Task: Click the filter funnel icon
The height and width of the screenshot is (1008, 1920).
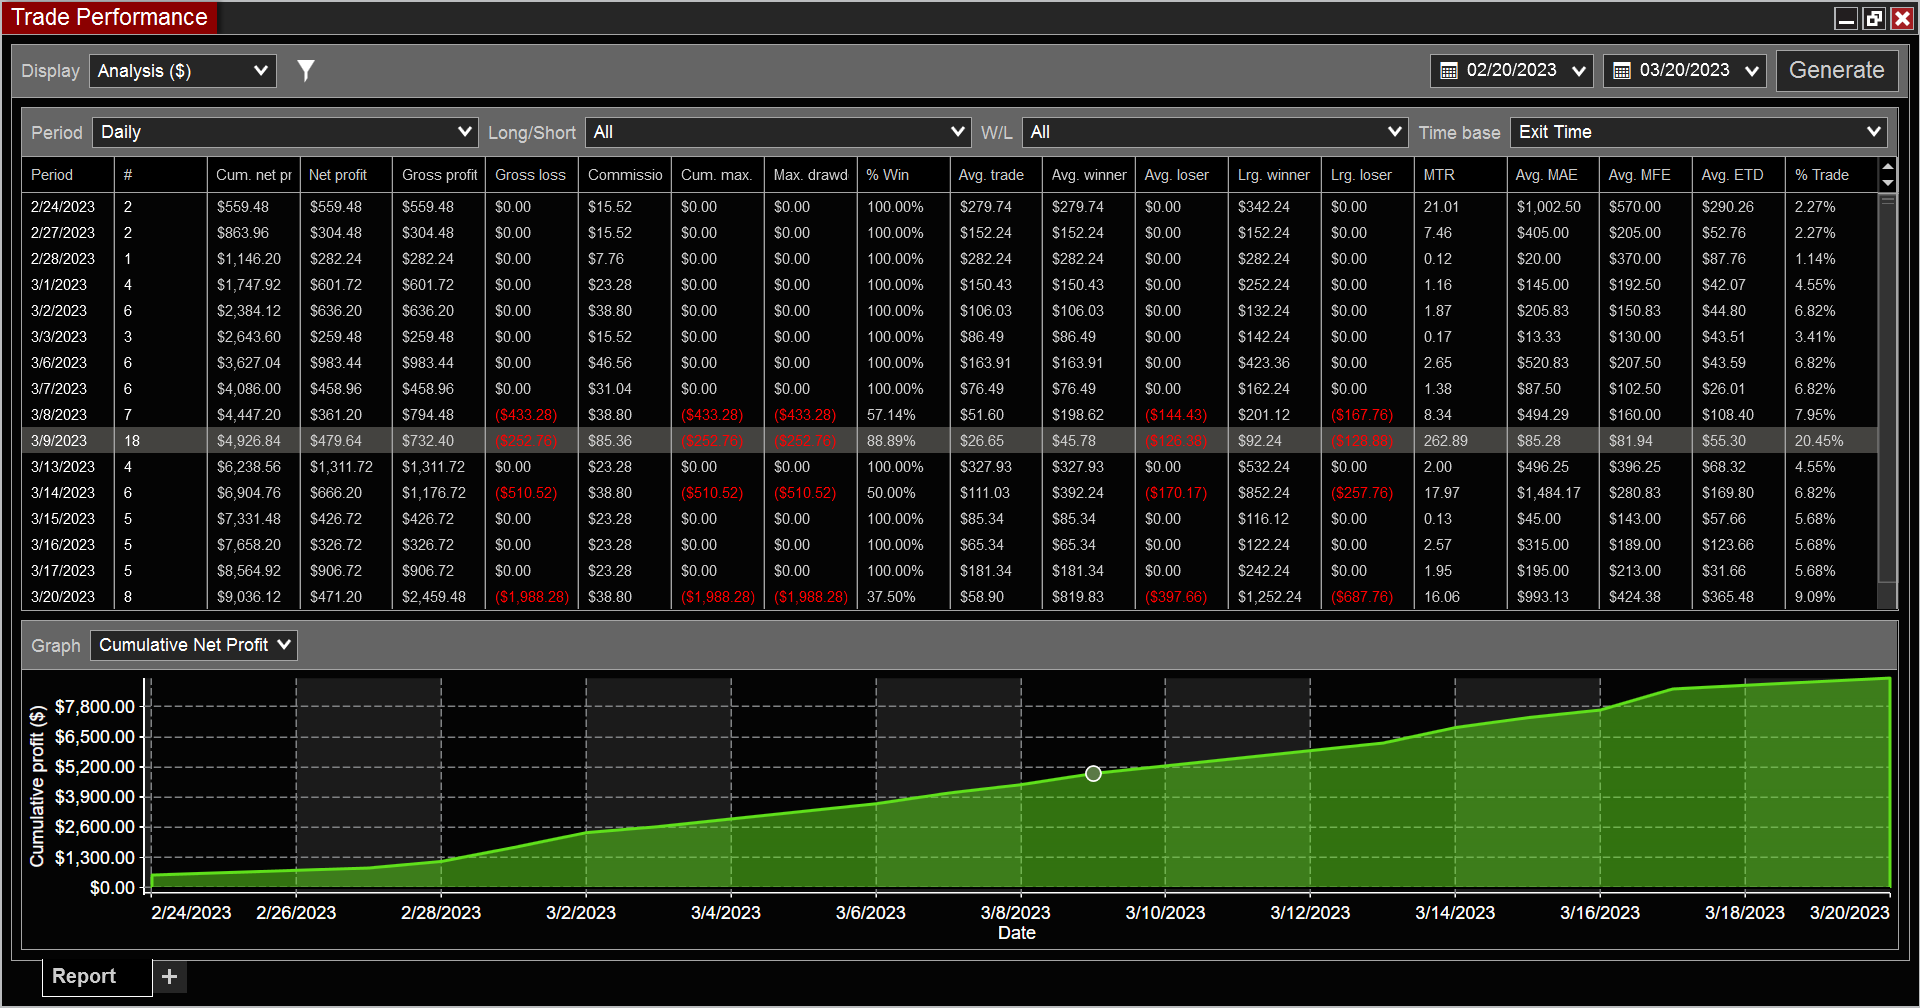Action: click(306, 70)
